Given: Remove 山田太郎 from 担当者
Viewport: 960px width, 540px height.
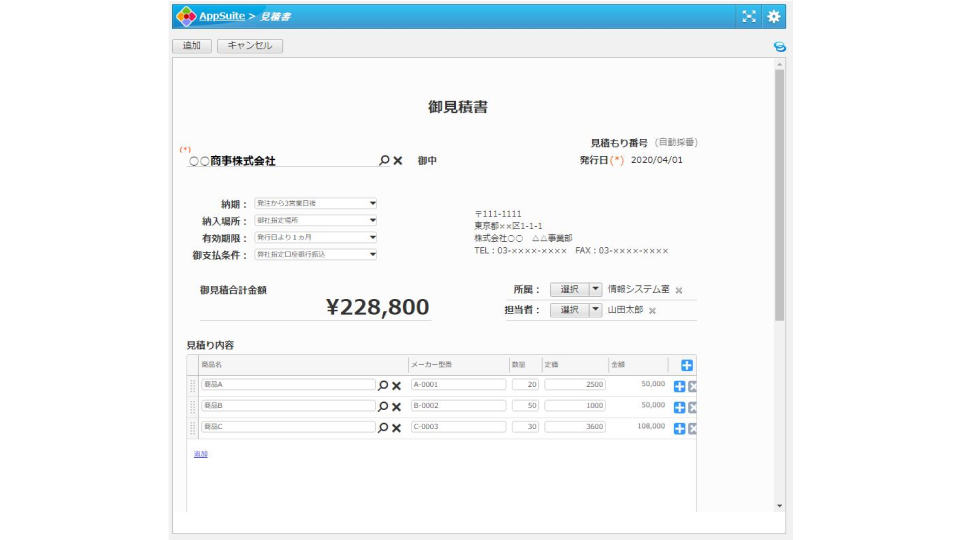Looking at the screenshot, I should click(652, 311).
